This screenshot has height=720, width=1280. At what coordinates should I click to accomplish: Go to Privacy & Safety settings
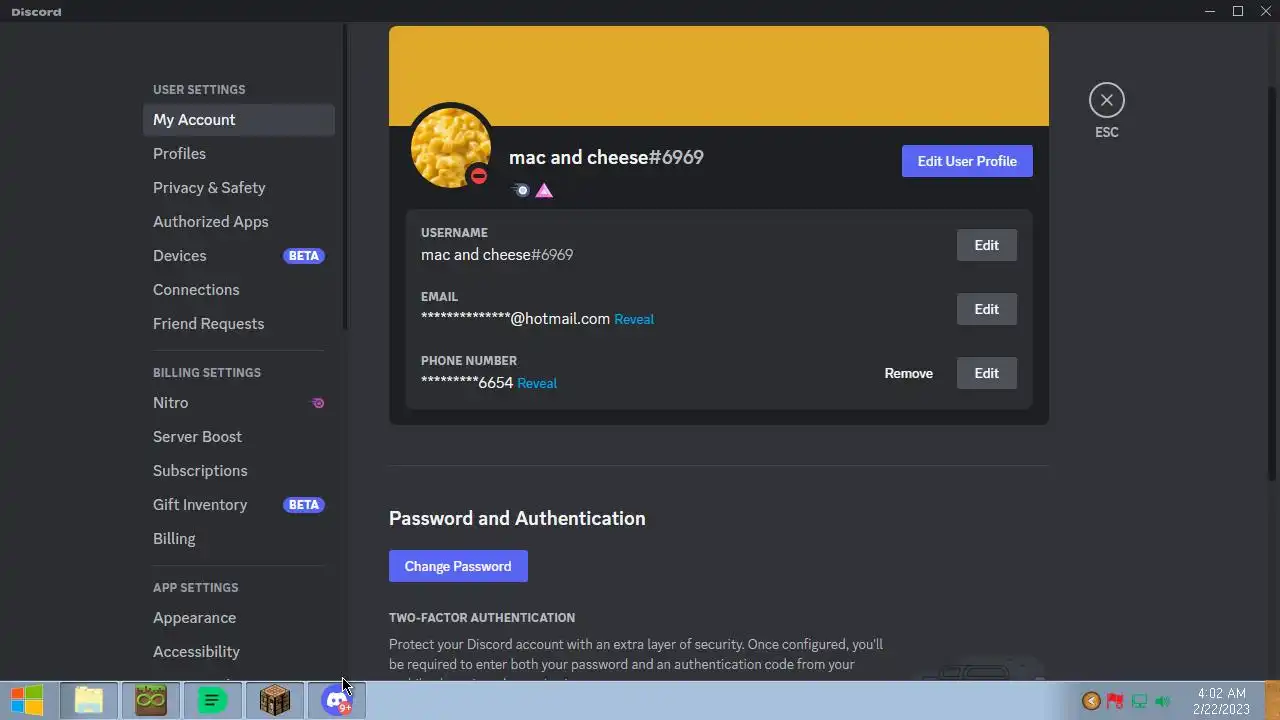click(239, 187)
